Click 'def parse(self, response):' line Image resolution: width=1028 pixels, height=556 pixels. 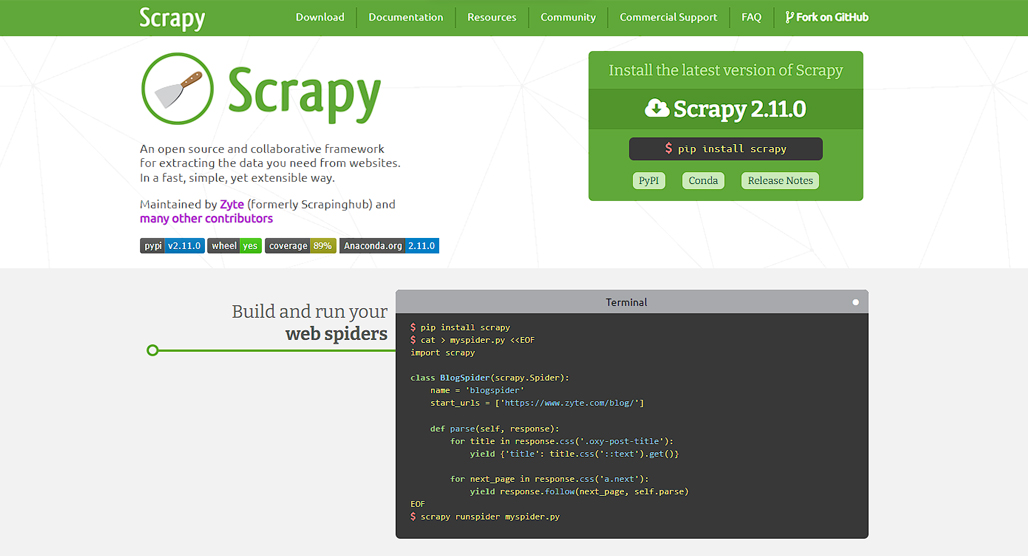click(494, 429)
